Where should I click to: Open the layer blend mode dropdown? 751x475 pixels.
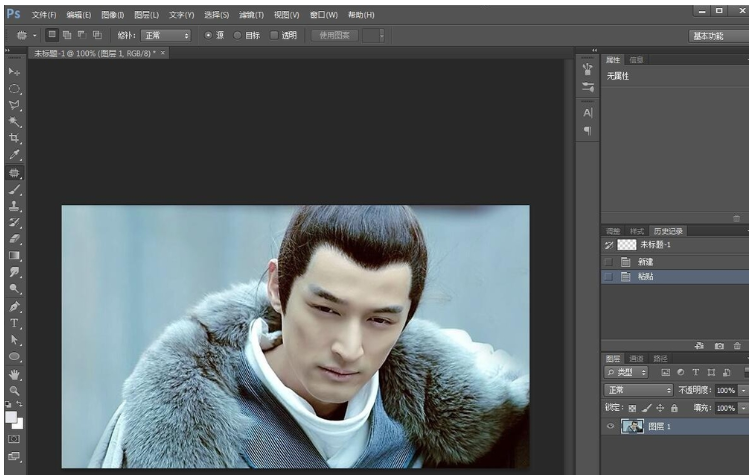[639, 390]
